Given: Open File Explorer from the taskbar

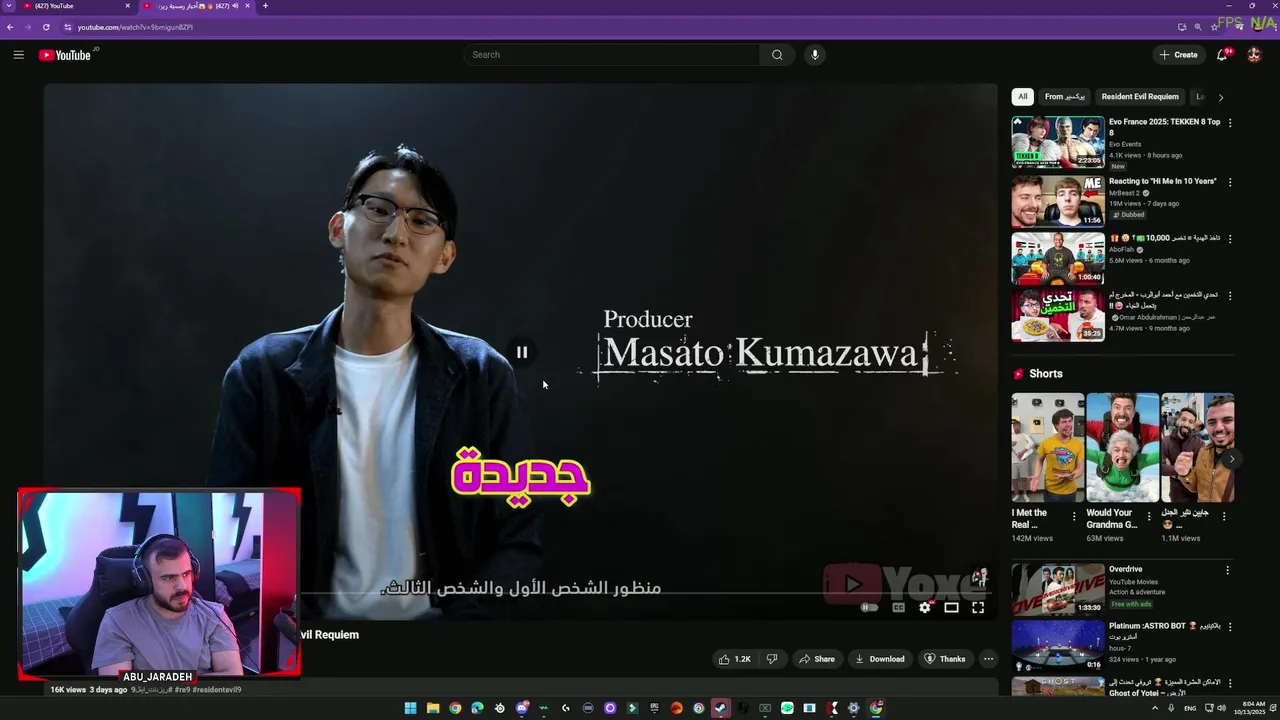Looking at the screenshot, I should point(433,708).
